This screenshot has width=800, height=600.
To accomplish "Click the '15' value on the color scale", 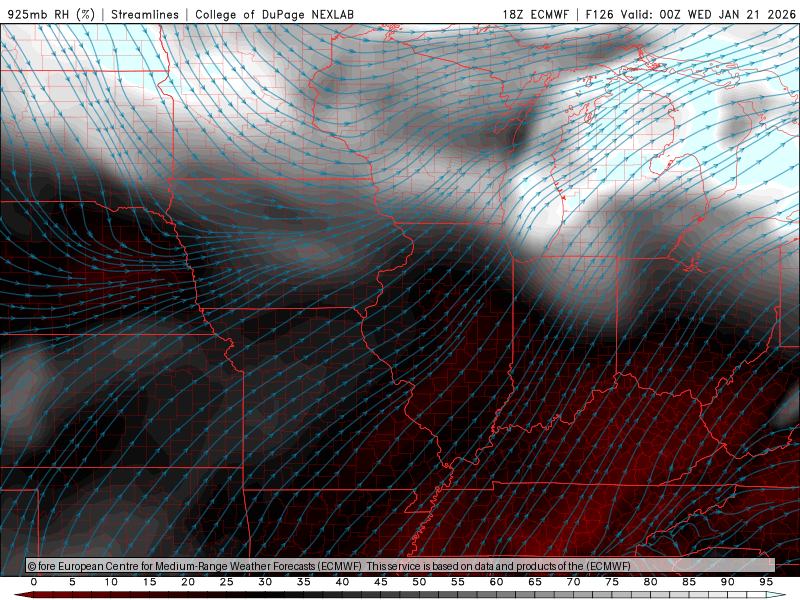I will pyautogui.click(x=149, y=582).
